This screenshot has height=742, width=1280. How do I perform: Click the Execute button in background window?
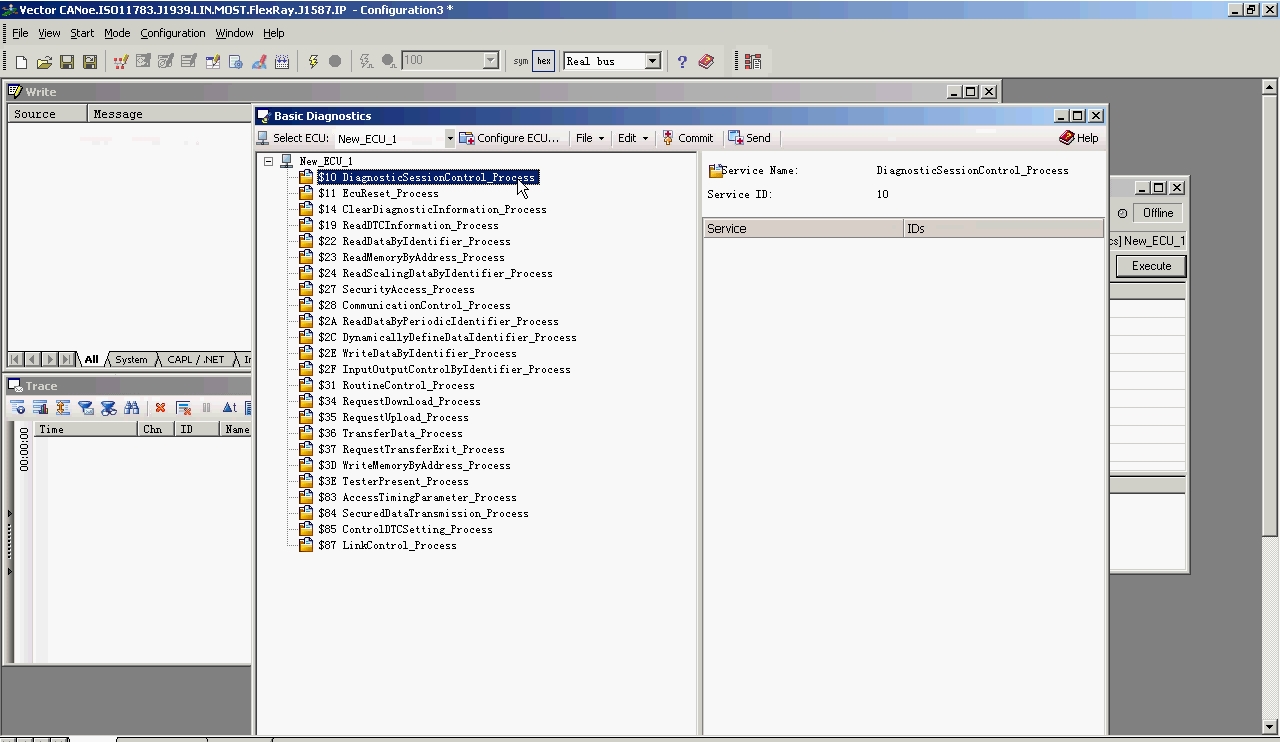pos(1151,266)
